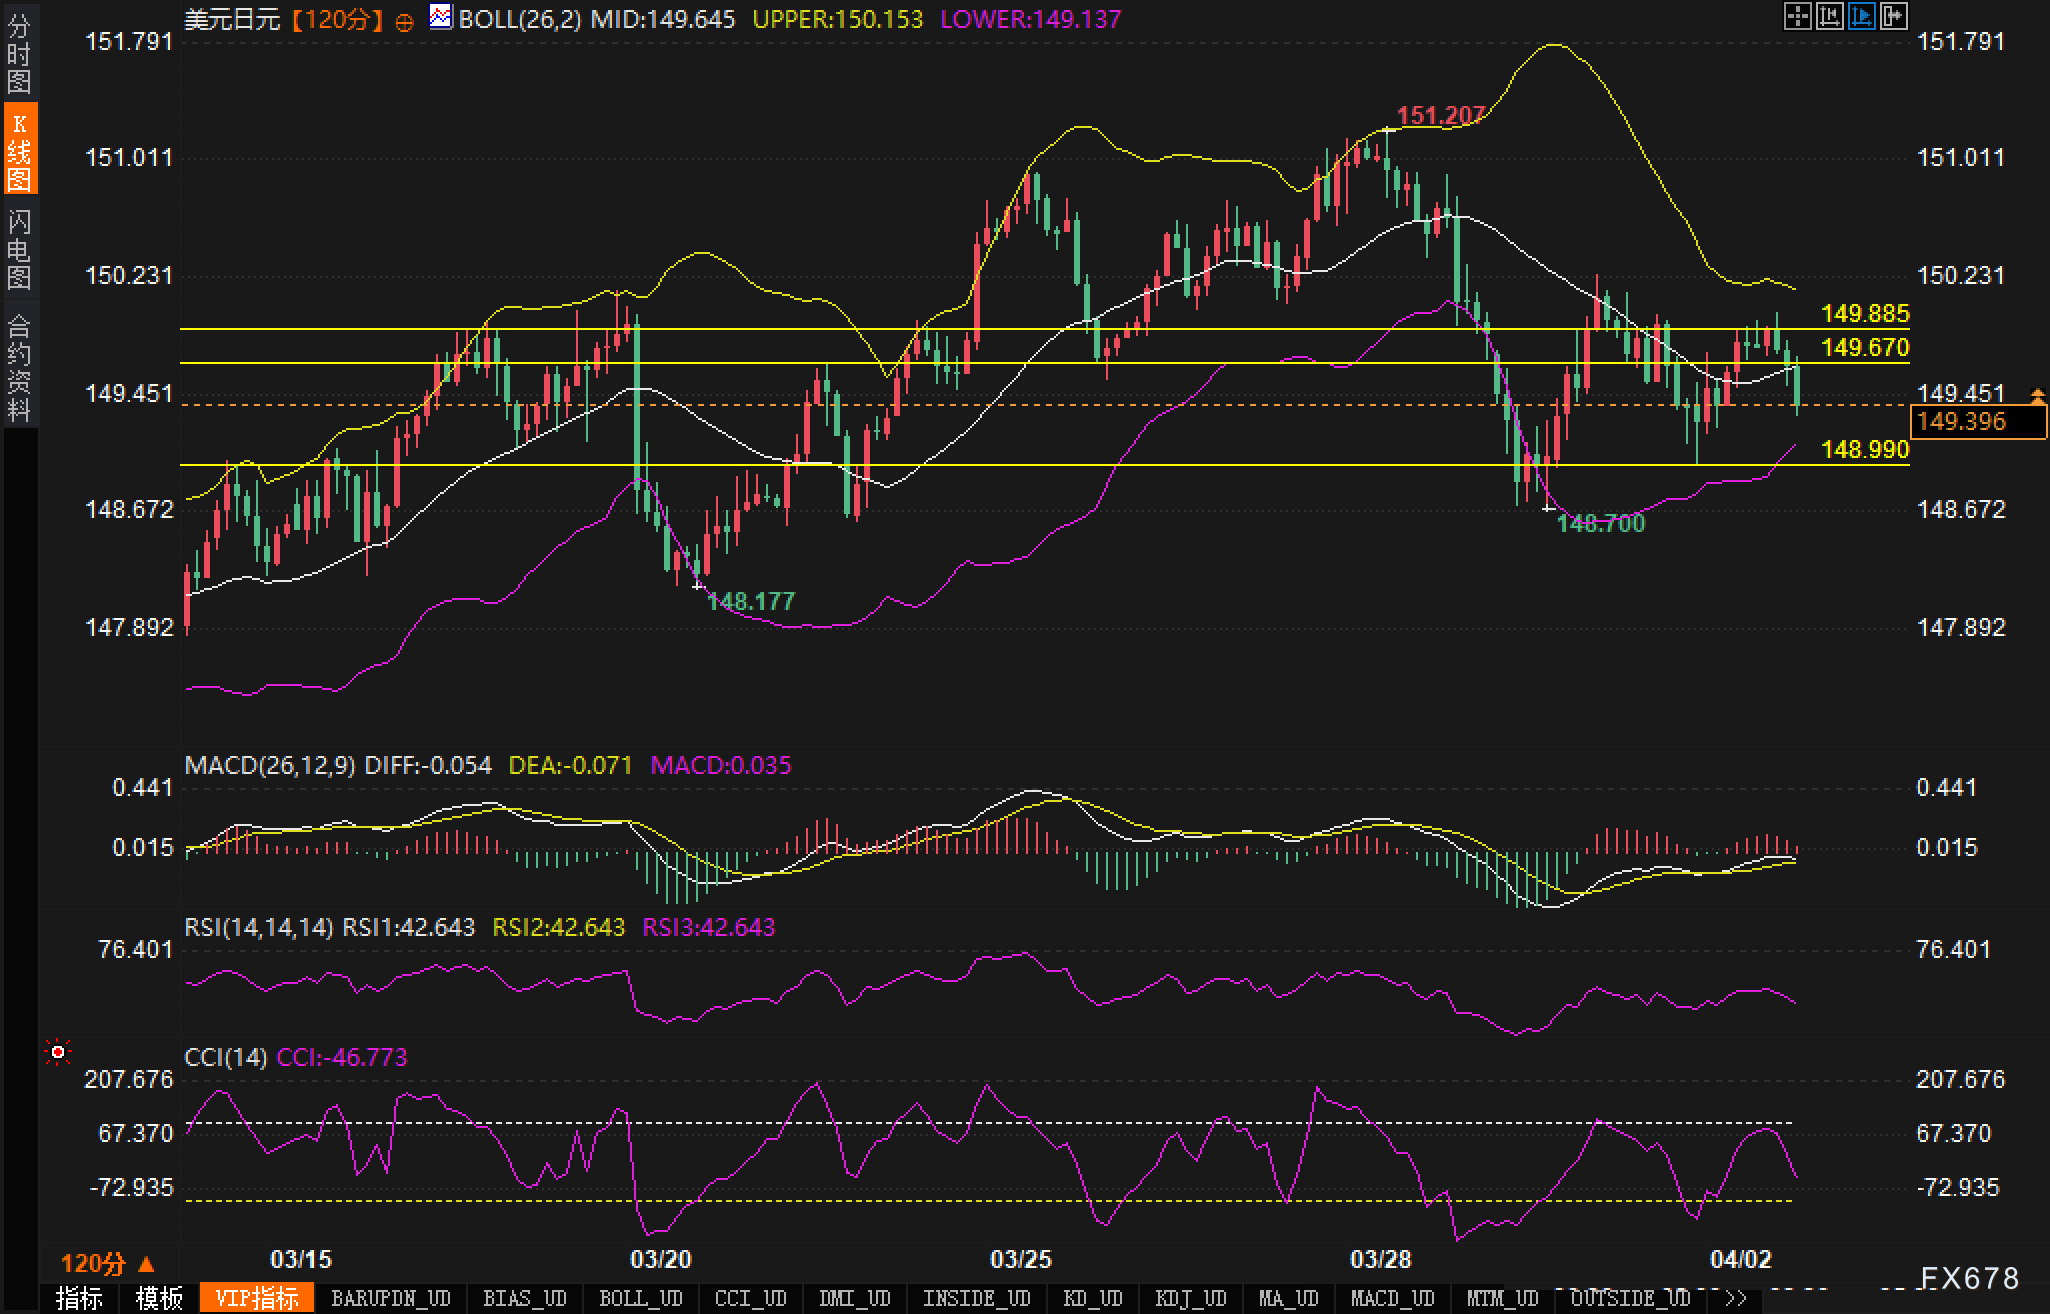2050x1314 pixels.
Task: Apply the BOLL_UD indicator
Action: pyautogui.click(x=640, y=1298)
